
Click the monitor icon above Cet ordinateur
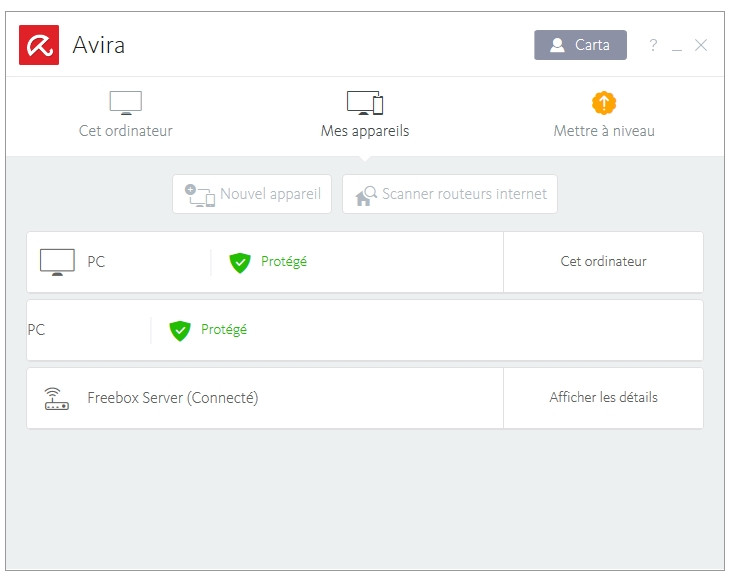coord(126,103)
